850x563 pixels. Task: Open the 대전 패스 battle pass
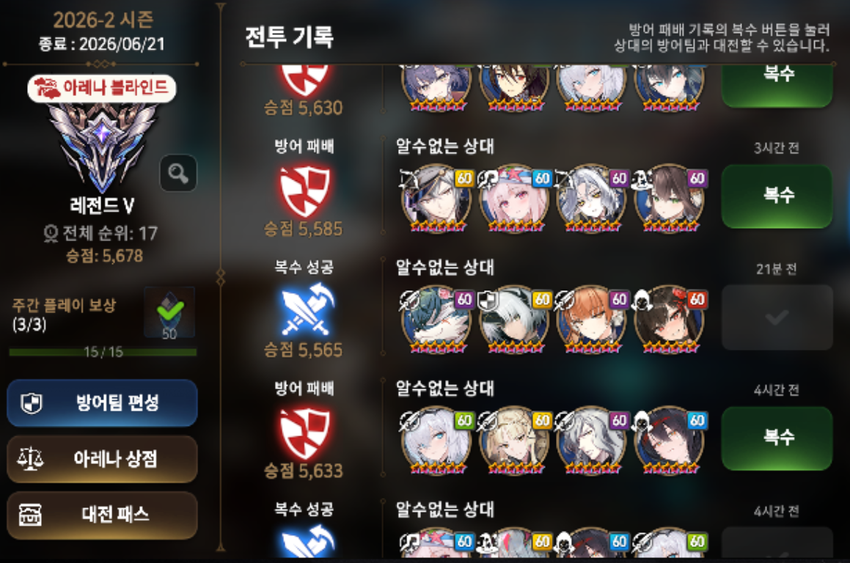(x=102, y=515)
